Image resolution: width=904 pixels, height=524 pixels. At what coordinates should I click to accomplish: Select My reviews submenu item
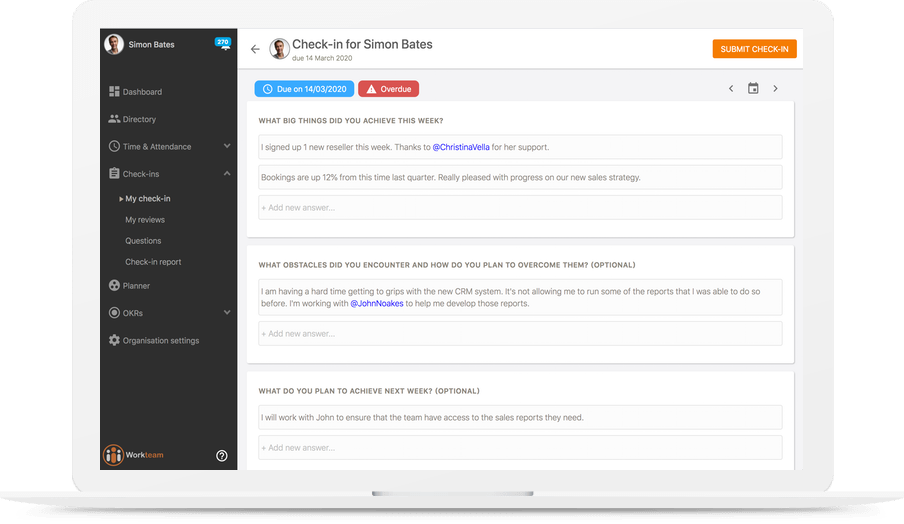[x=145, y=220]
